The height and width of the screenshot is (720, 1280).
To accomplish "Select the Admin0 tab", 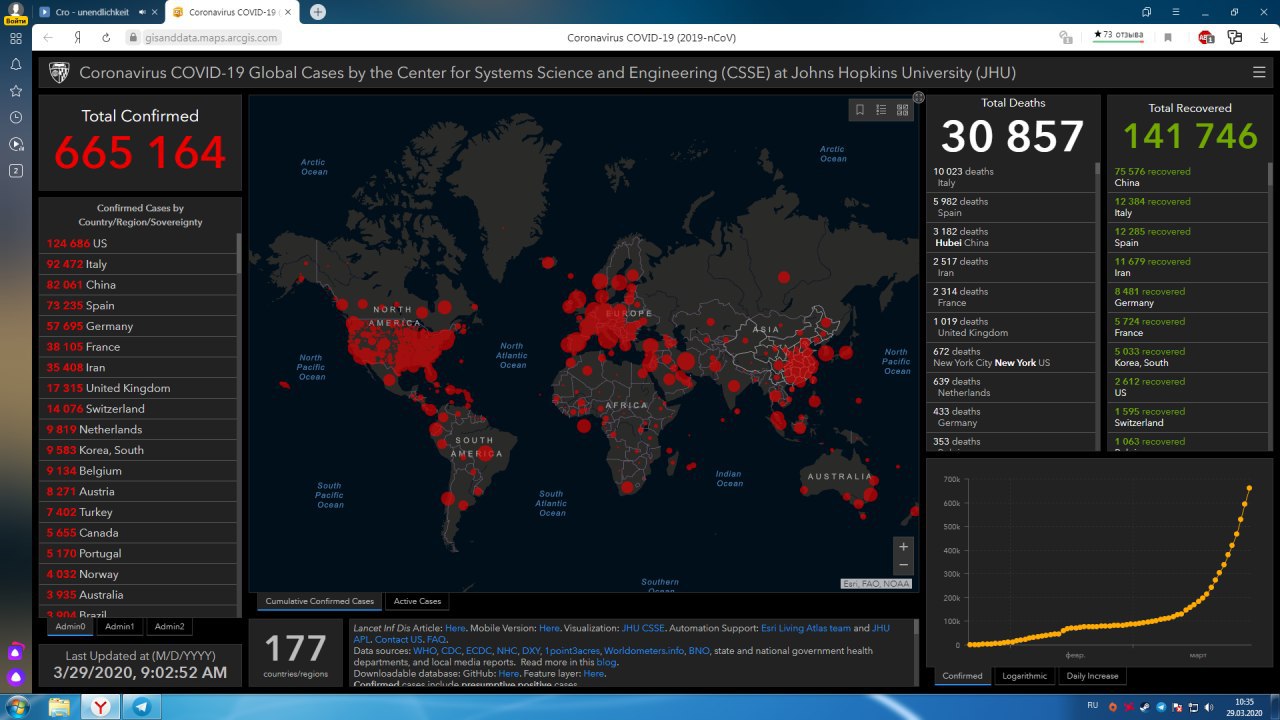I will 70,626.
